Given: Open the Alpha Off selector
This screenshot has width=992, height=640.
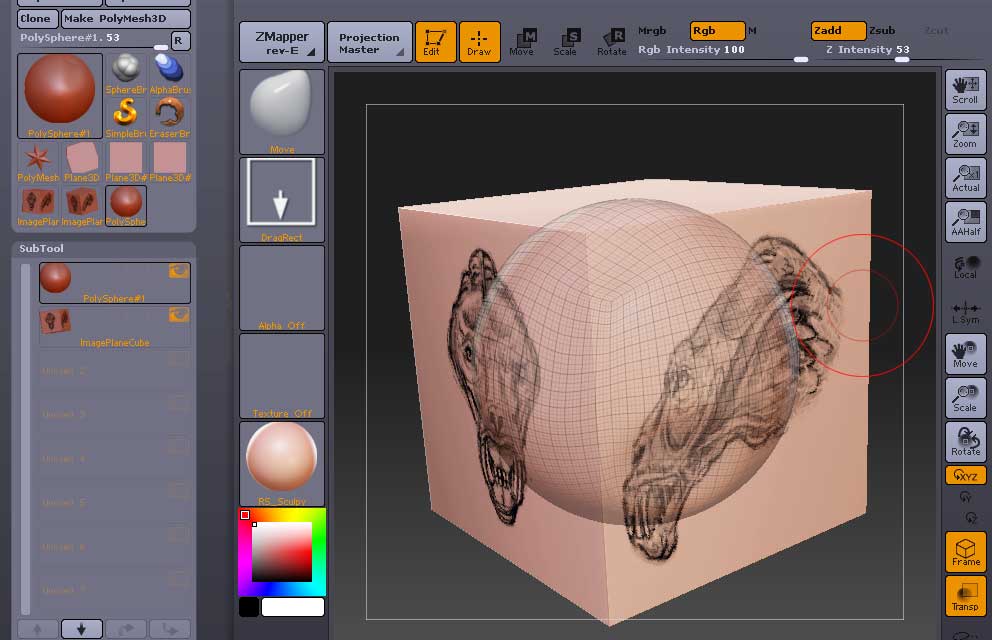Looking at the screenshot, I should [x=282, y=288].
